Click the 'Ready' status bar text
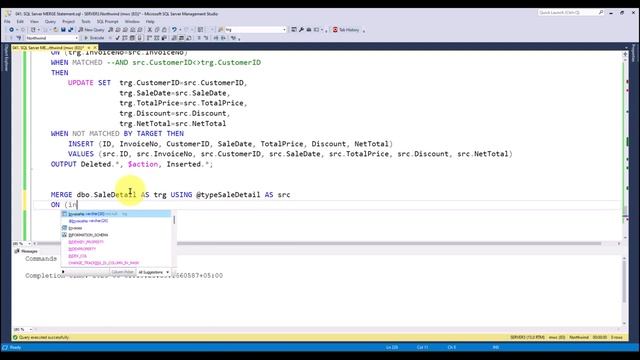 [15, 347]
